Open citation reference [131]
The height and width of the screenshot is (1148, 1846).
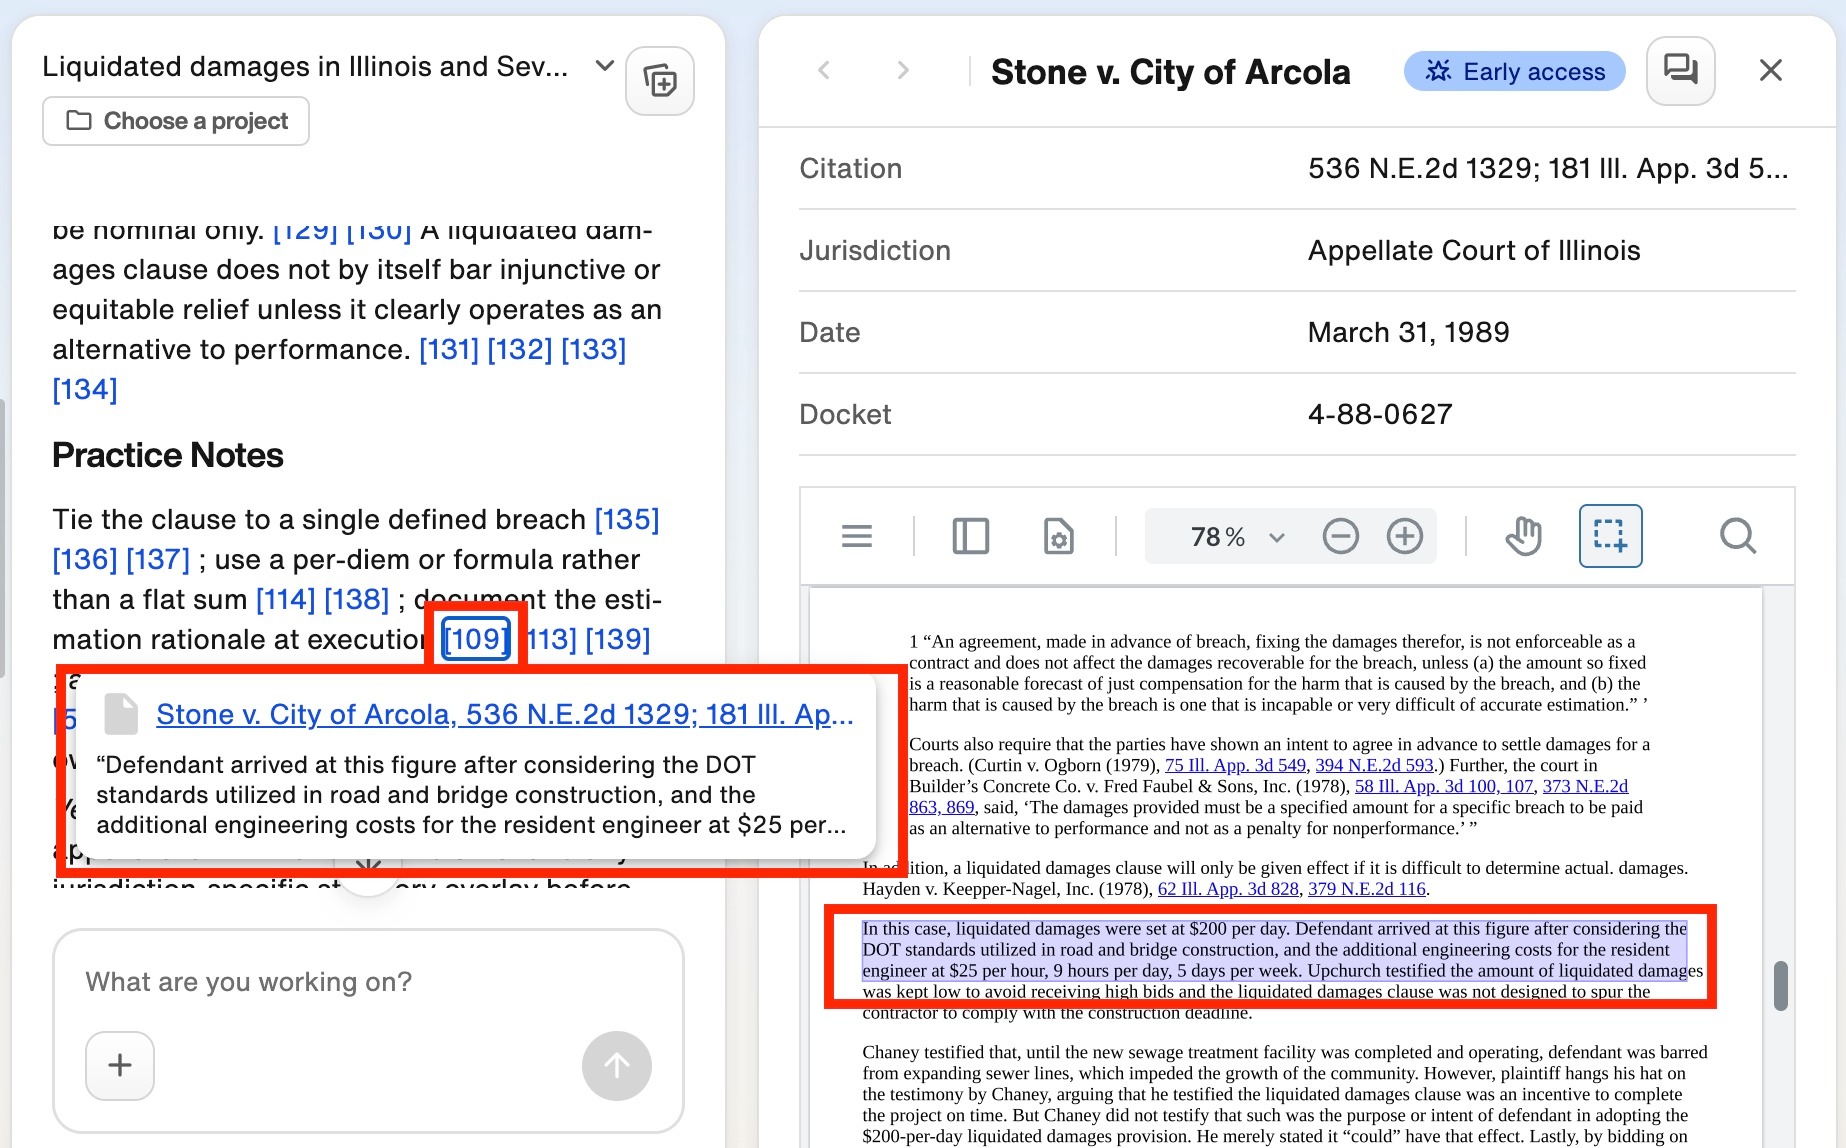449,349
